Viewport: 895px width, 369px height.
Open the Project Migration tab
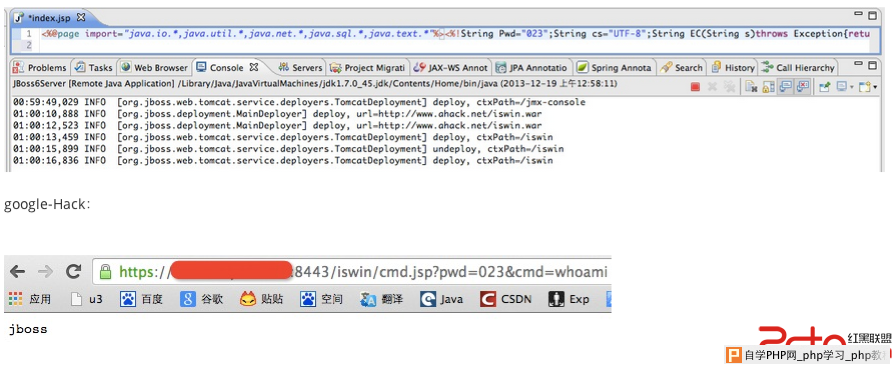(x=368, y=67)
